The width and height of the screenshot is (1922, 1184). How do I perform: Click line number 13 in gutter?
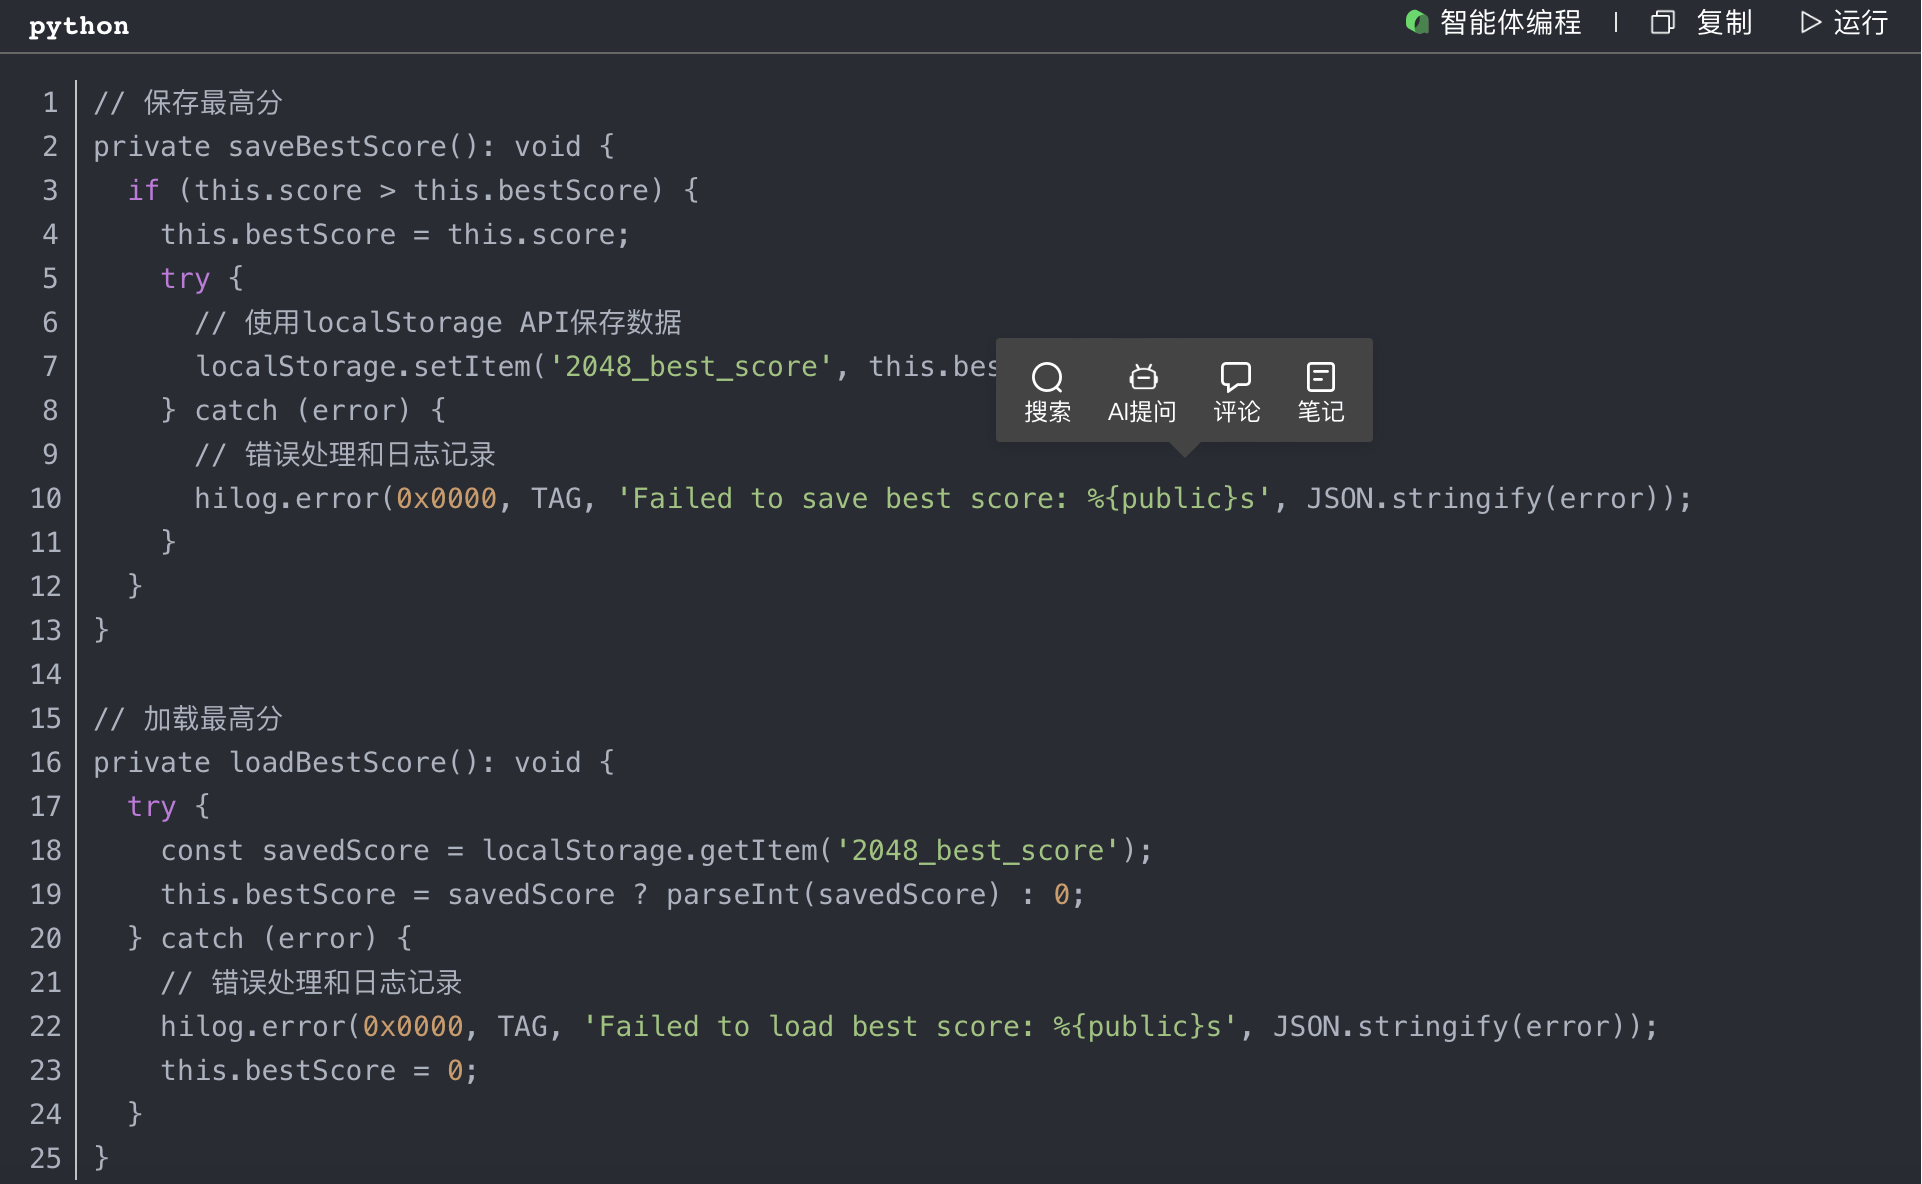[x=46, y=630]
